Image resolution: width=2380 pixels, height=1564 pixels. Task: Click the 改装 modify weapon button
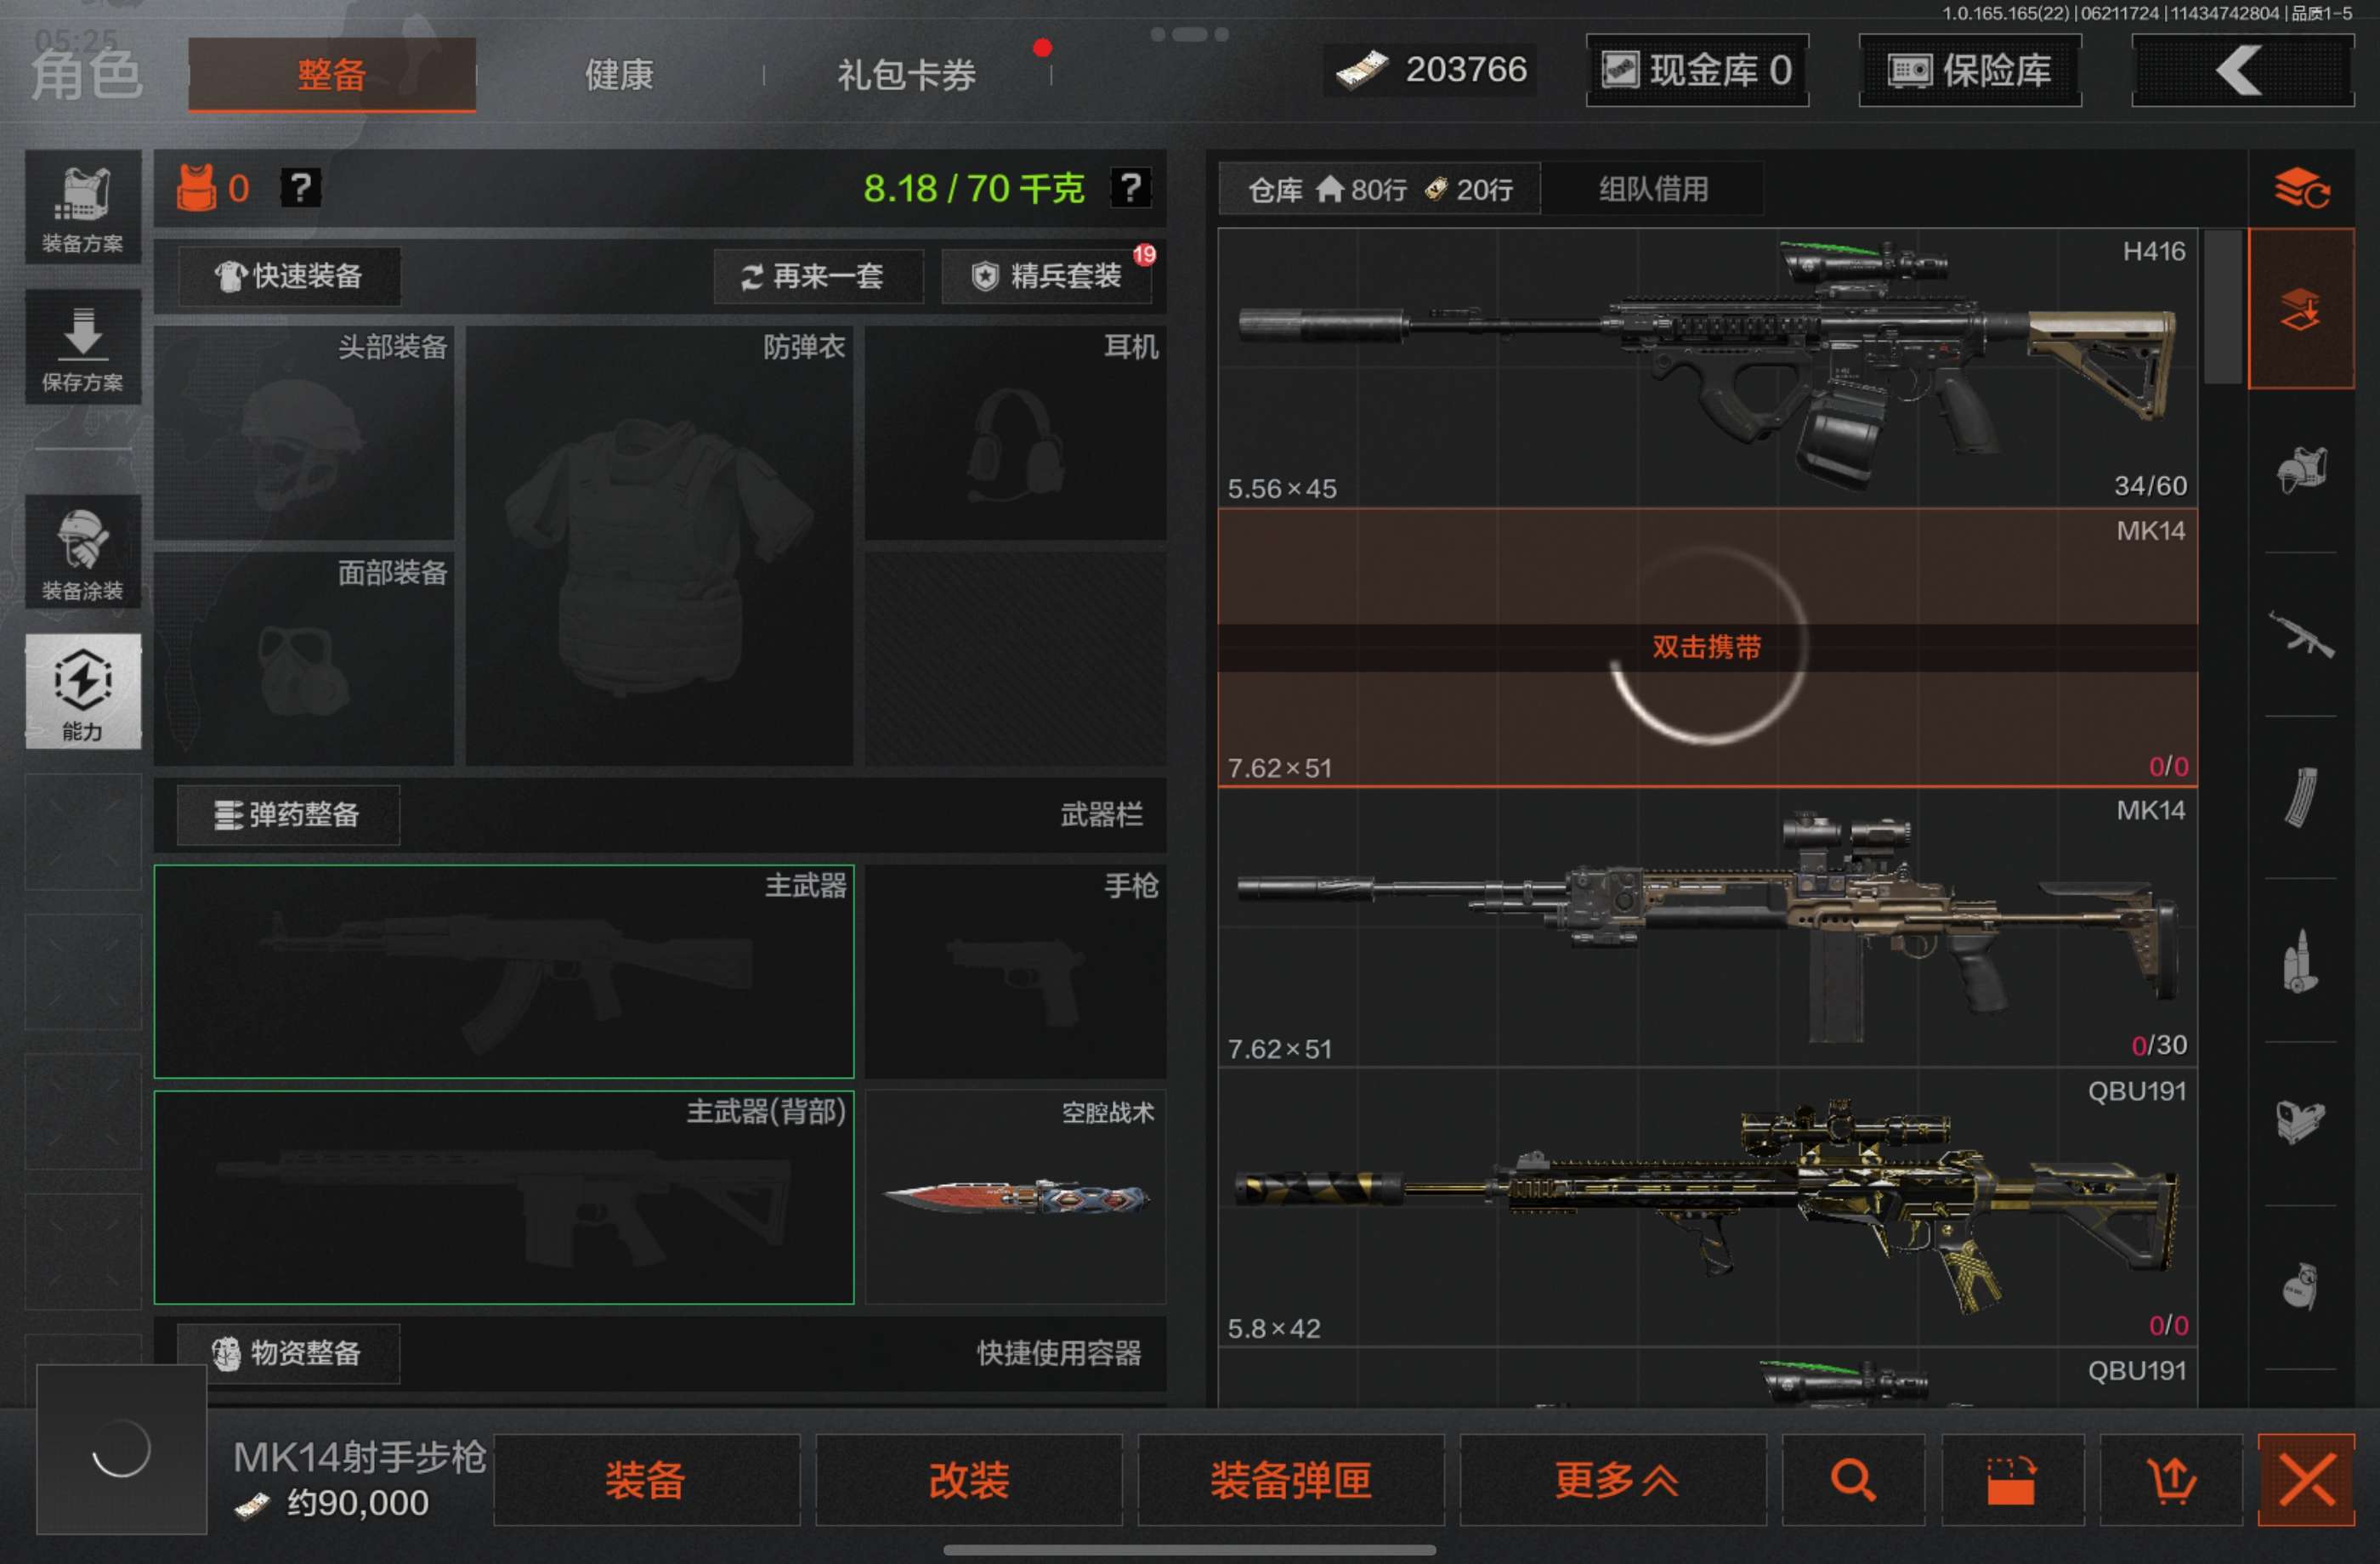coord(968,1479)
